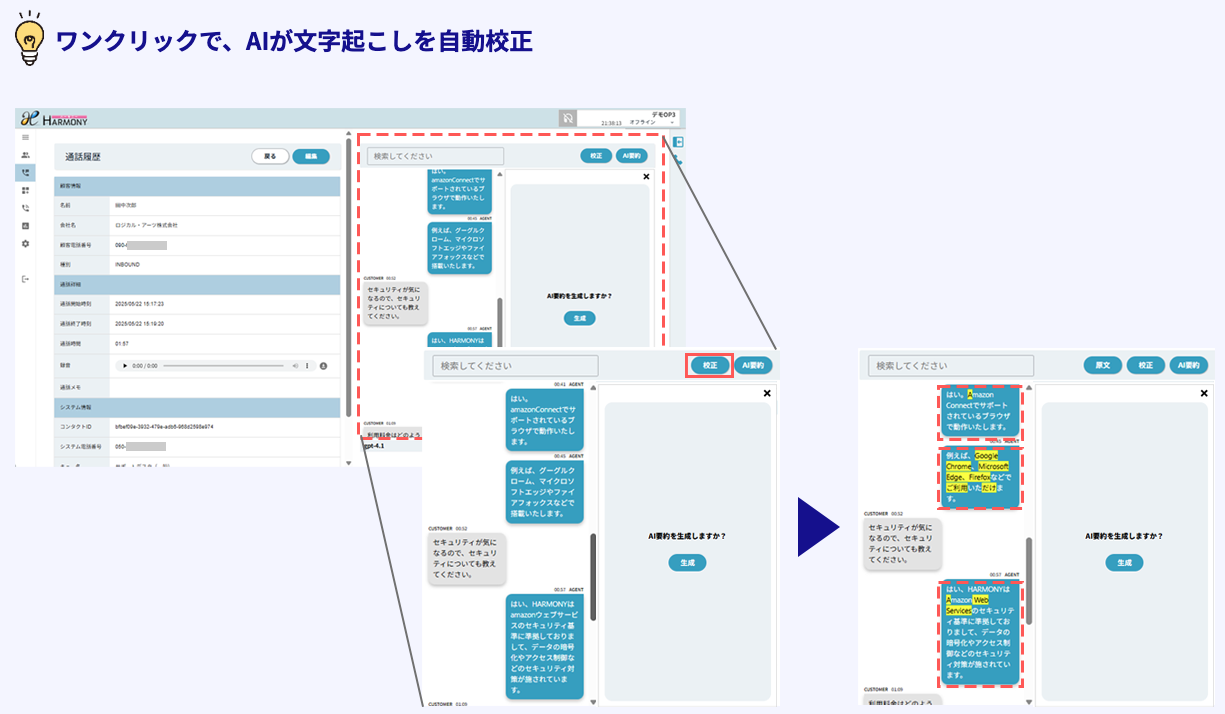Open the contacts people icon in sidebar
The image size is (1225, 714).
25,155
